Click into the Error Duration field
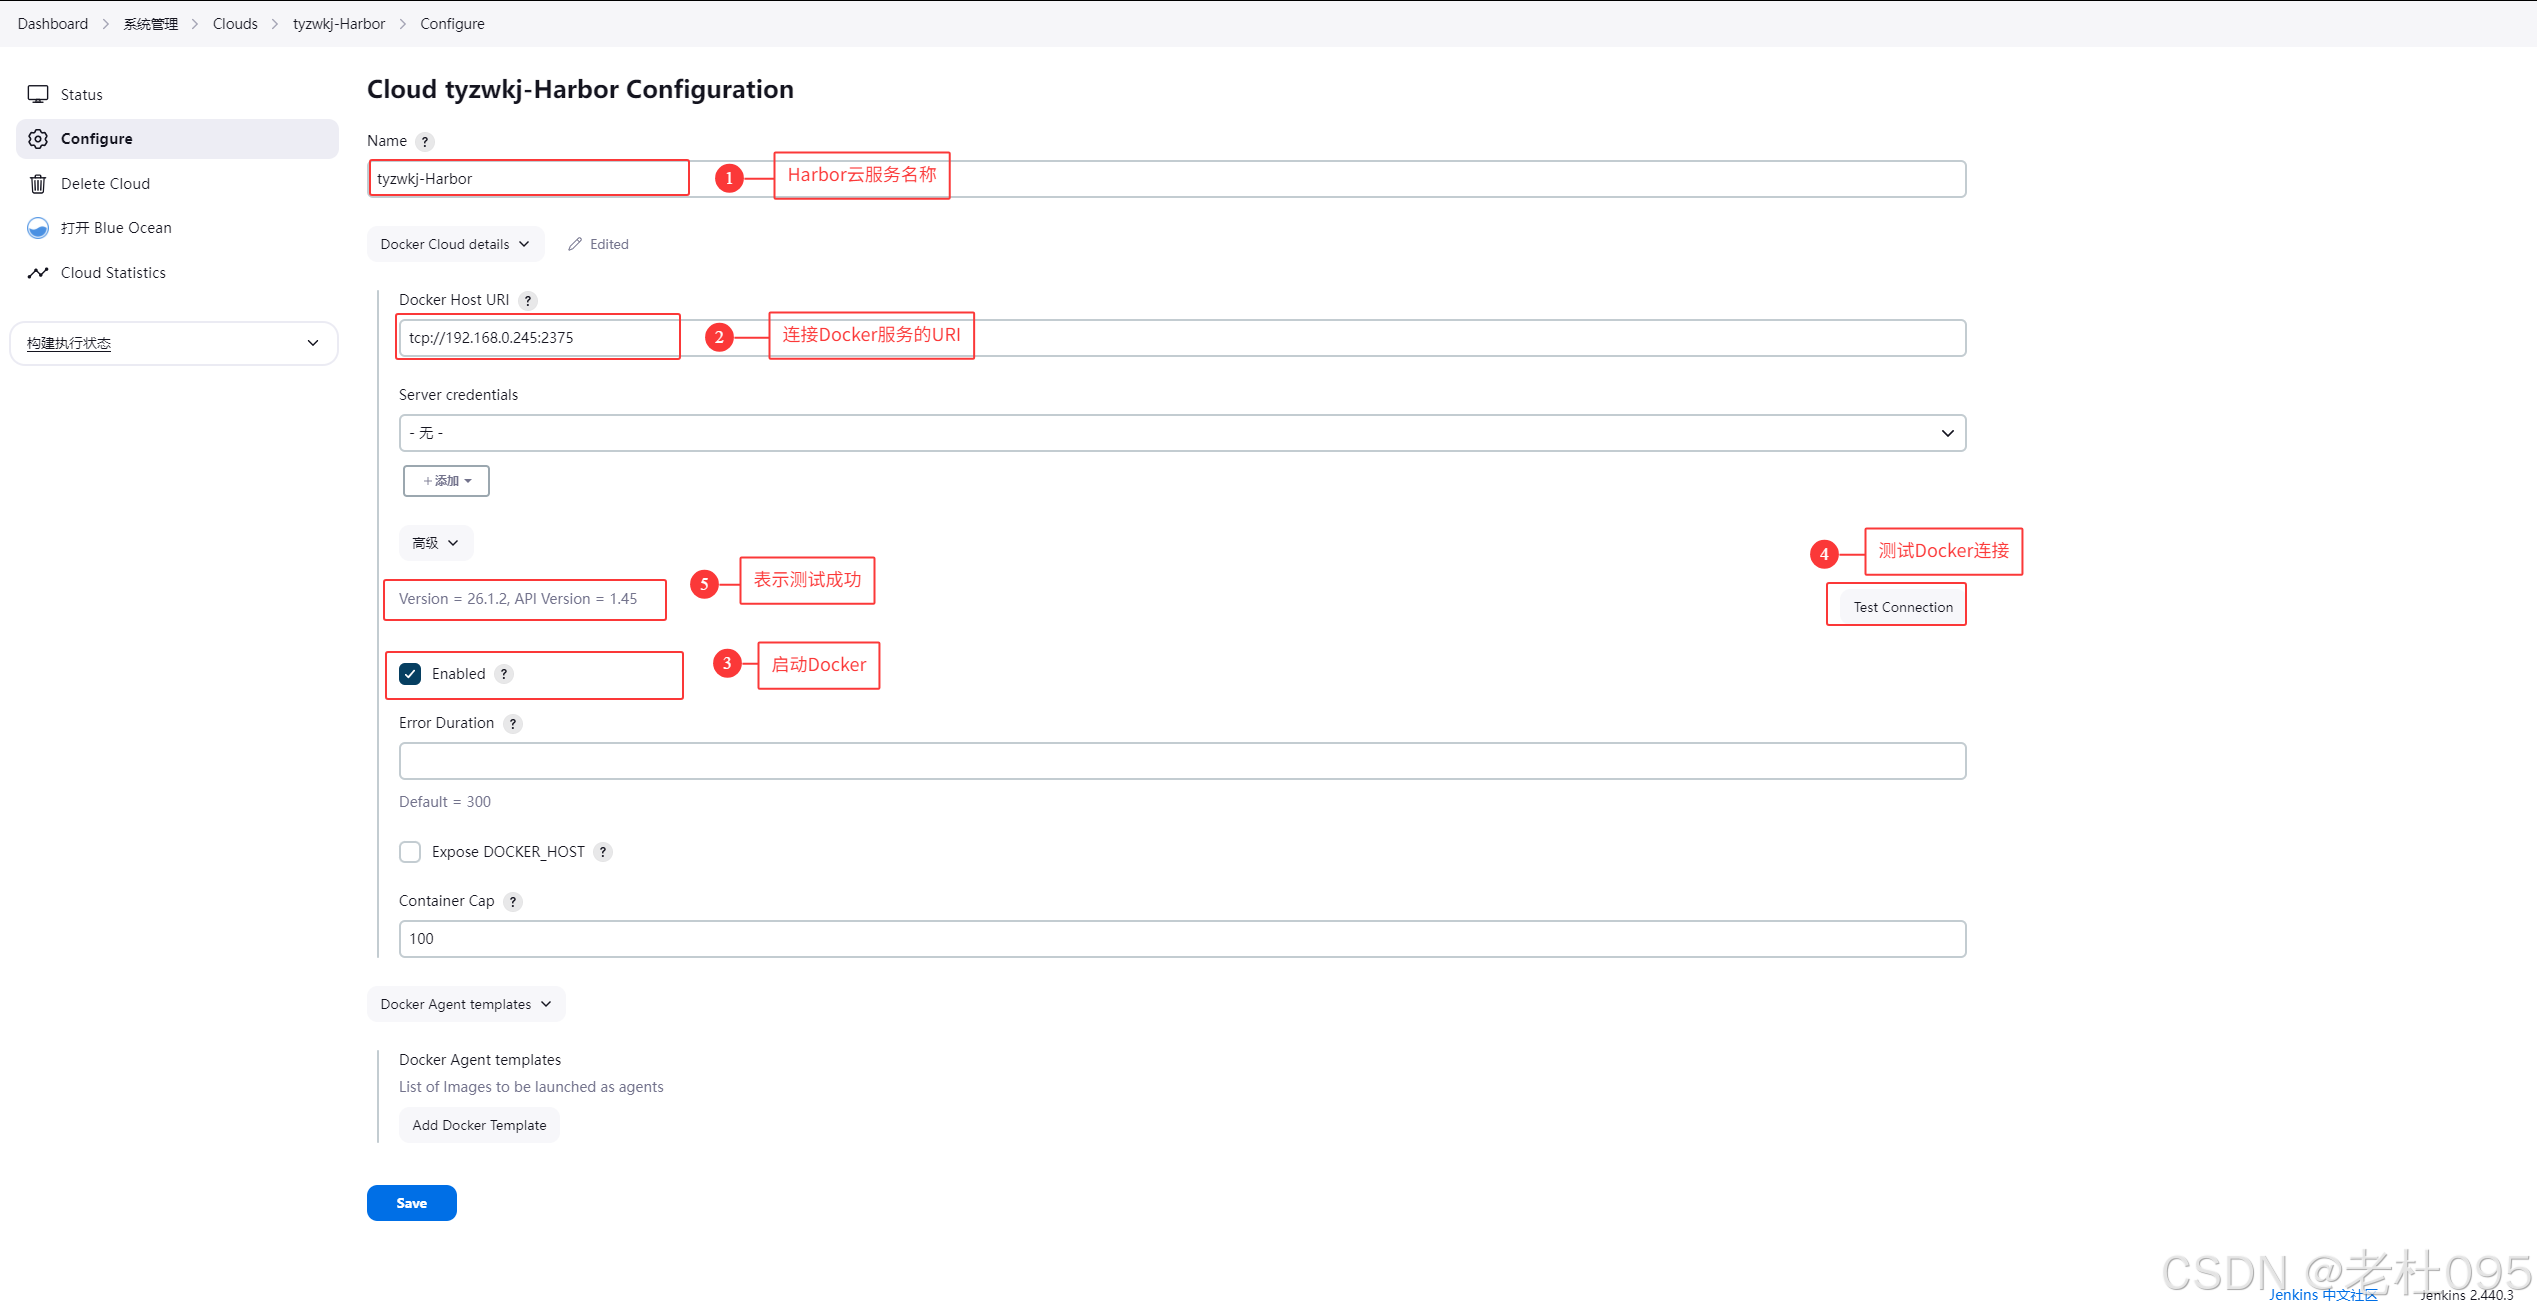 (1182, 761)
